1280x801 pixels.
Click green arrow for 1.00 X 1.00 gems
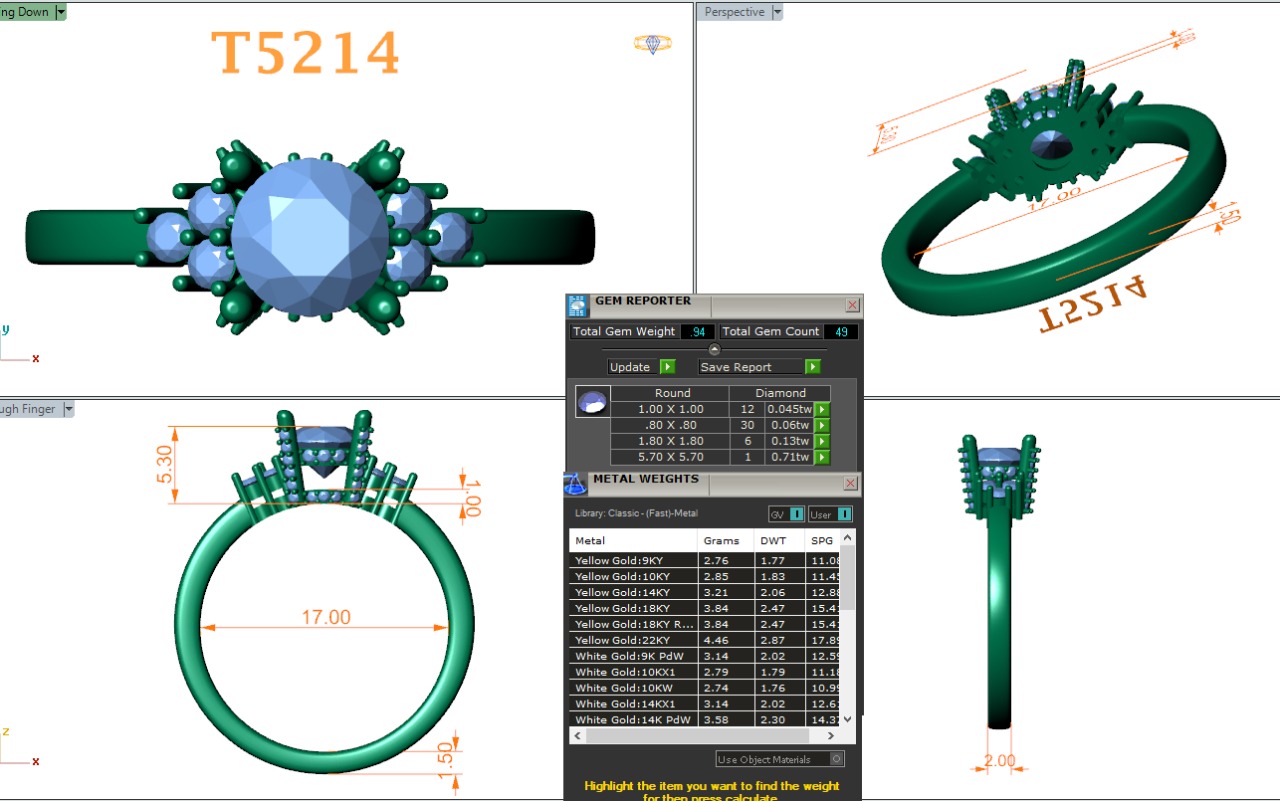[x=822, y=409]
